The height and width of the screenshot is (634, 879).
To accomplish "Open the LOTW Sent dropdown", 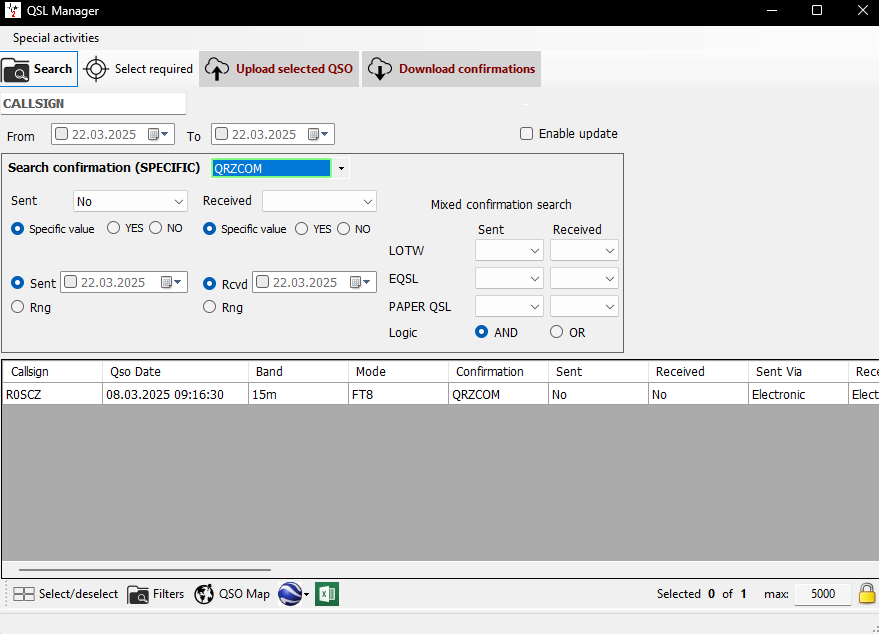I will [x=509, y=251].
